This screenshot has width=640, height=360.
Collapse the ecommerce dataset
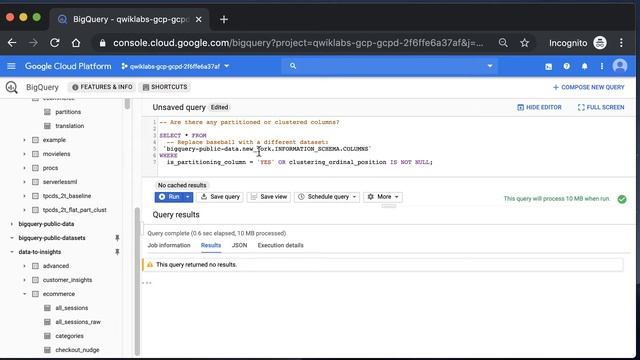point(24,294)
